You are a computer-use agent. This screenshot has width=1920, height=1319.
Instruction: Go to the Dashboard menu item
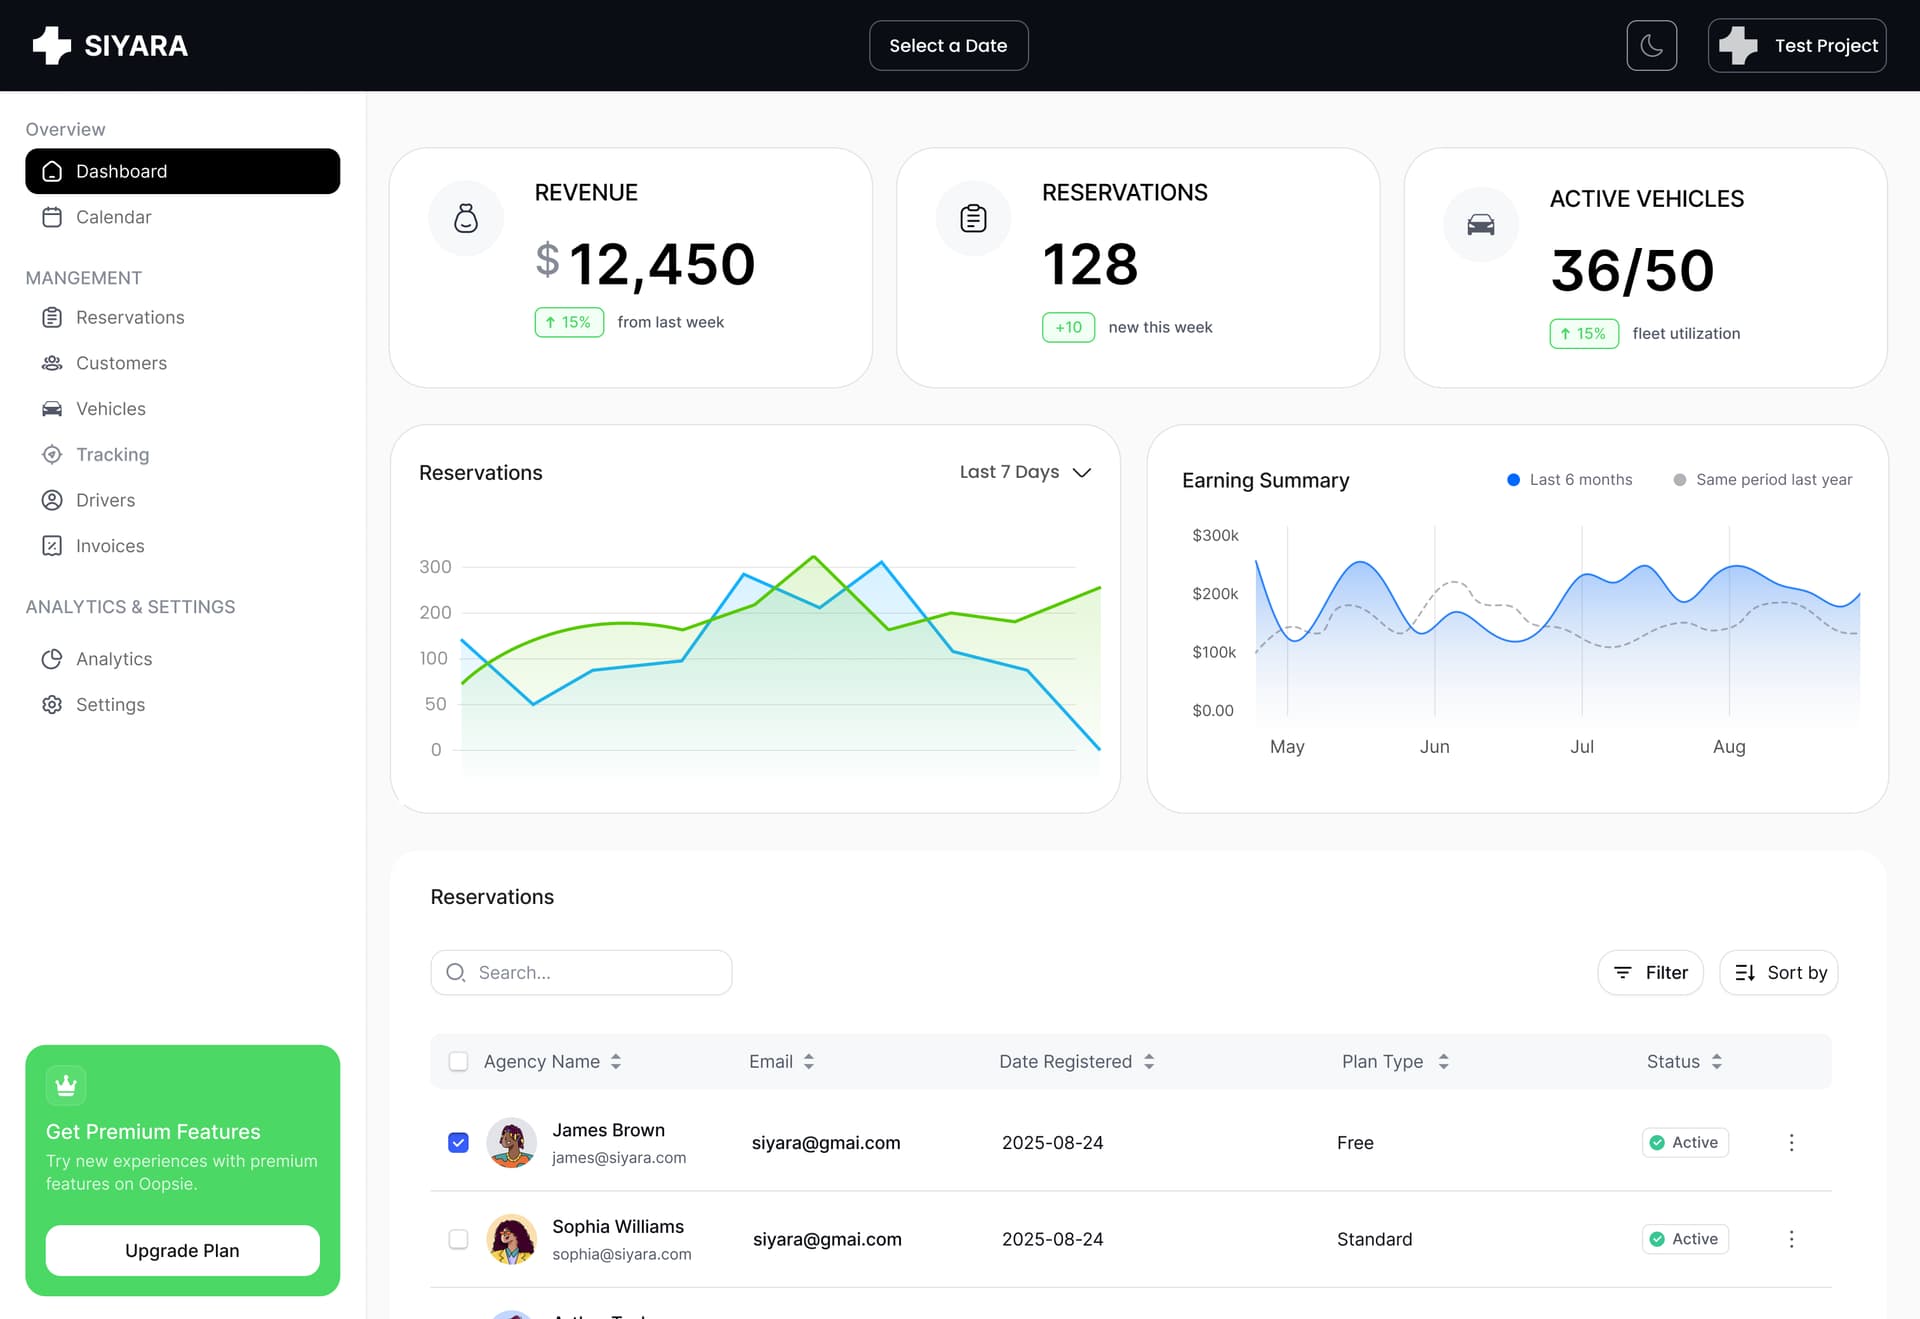[182, 171]
